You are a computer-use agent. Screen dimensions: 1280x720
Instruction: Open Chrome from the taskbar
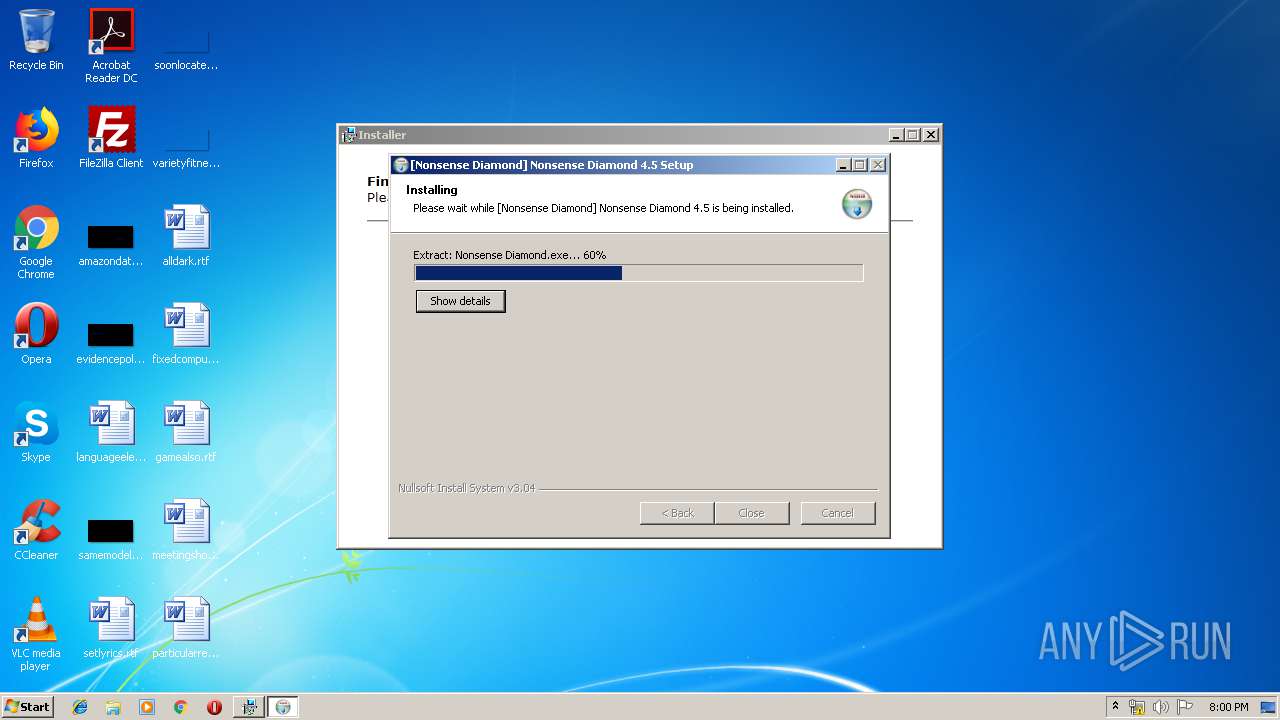(x=181, y=707)
